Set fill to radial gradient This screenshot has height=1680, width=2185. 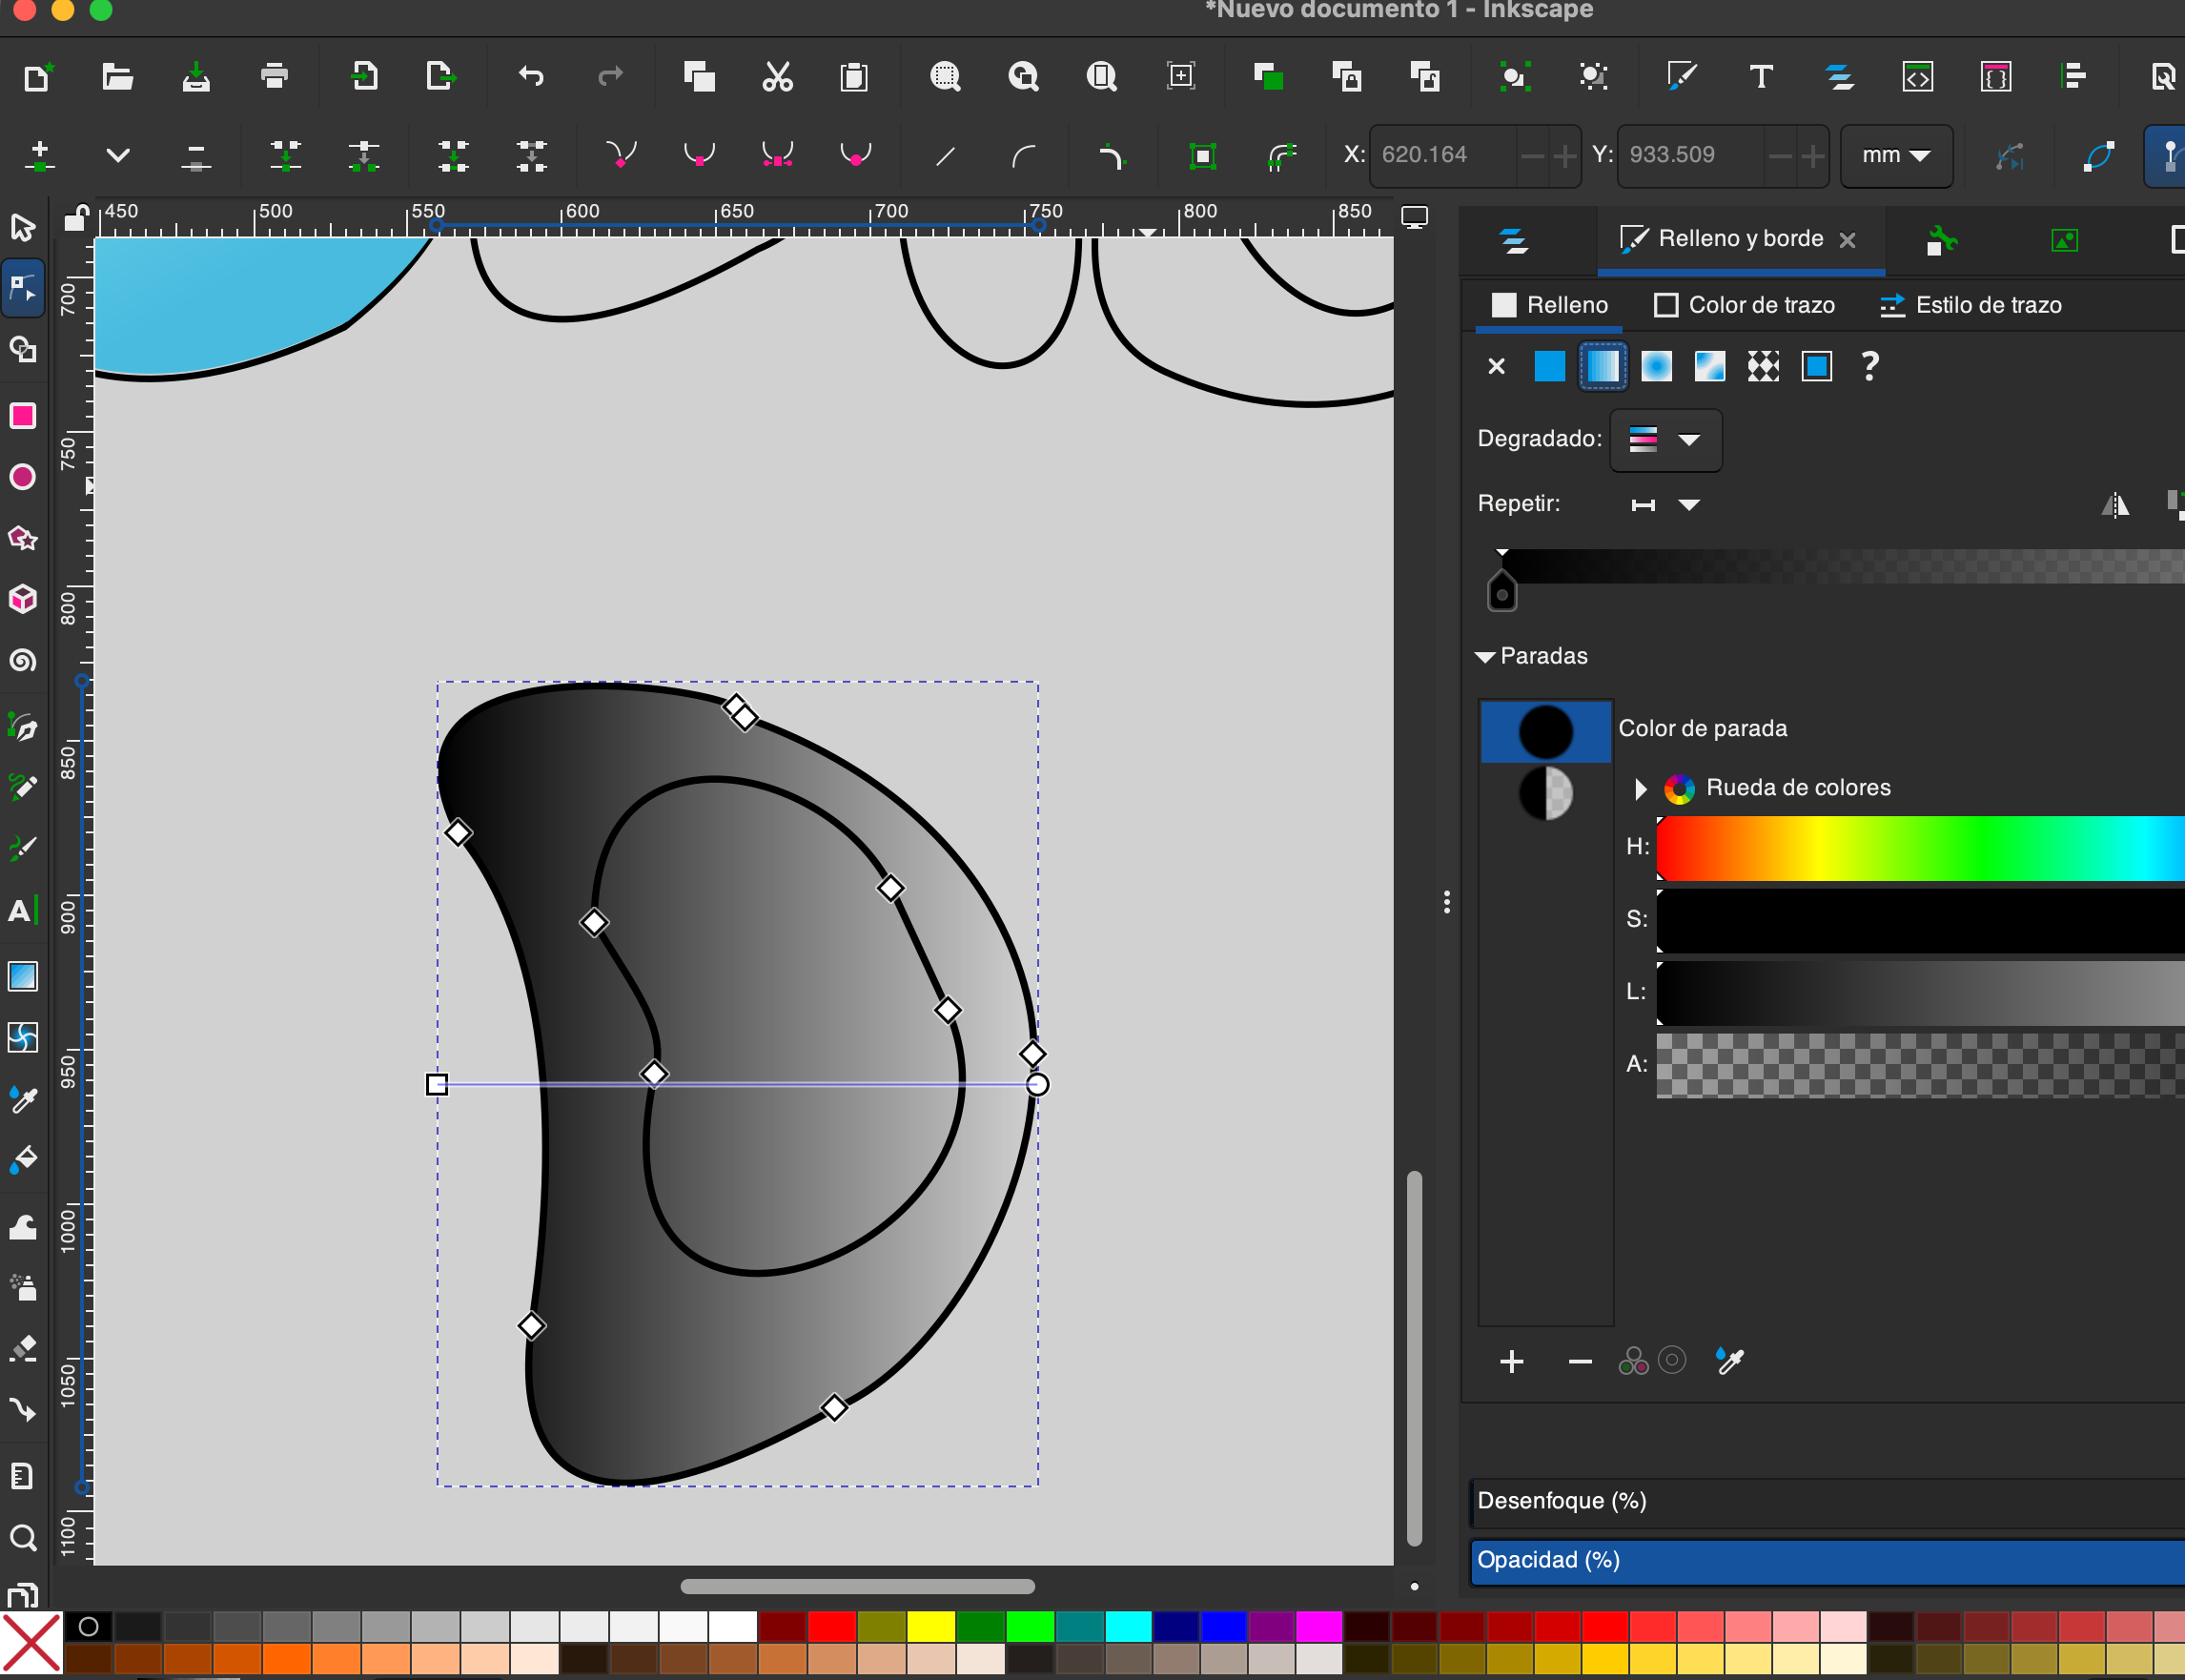(x=1656, y=367)
